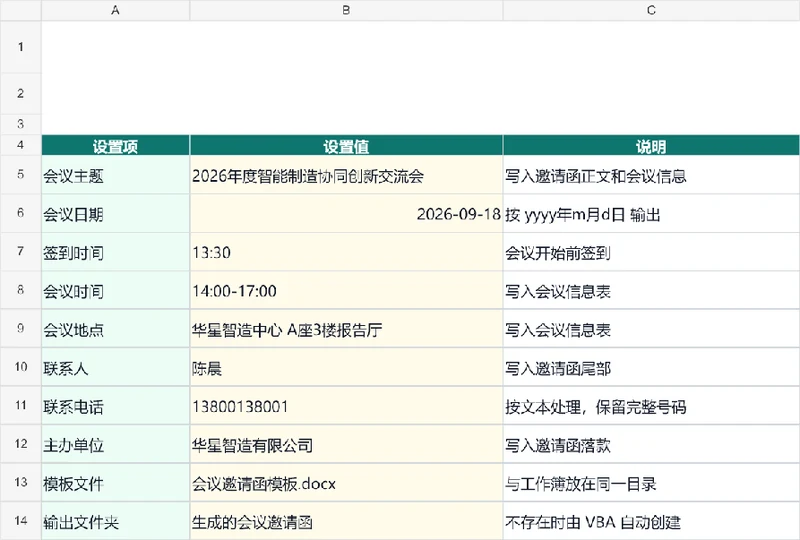800x540 pixels.
Task: Select row 14 header
Action: pyautogui.click(x=20, y=521)
